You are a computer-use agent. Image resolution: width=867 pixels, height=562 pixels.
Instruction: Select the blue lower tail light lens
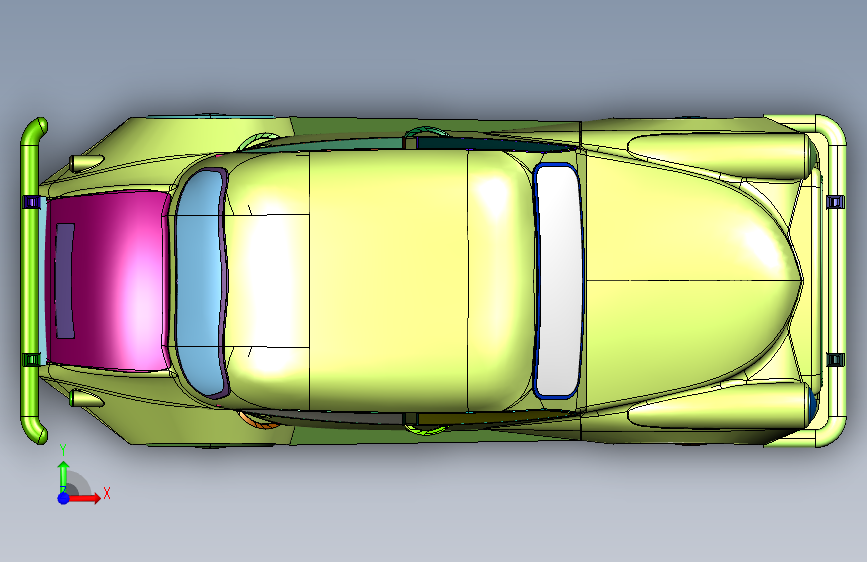point(812,403)
